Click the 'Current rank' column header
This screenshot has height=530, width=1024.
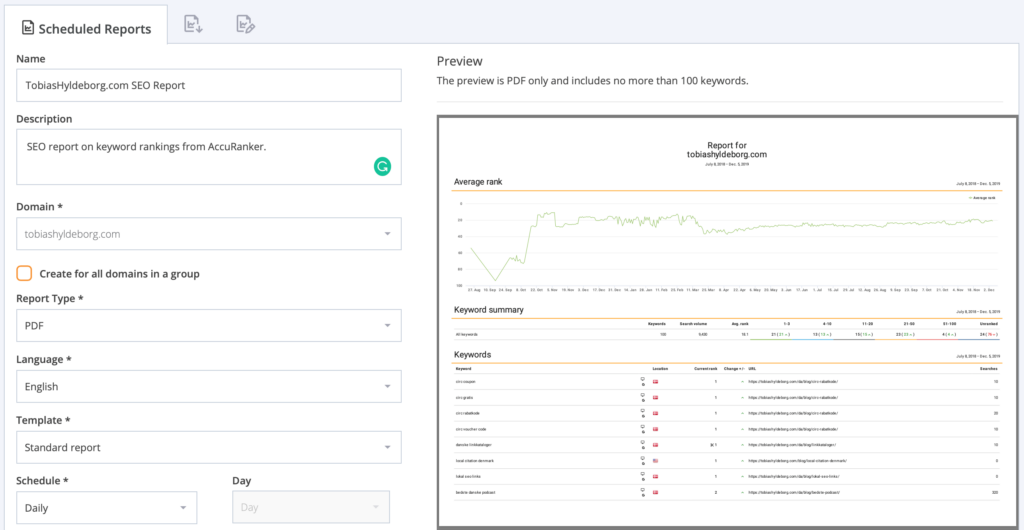point(705,369)
